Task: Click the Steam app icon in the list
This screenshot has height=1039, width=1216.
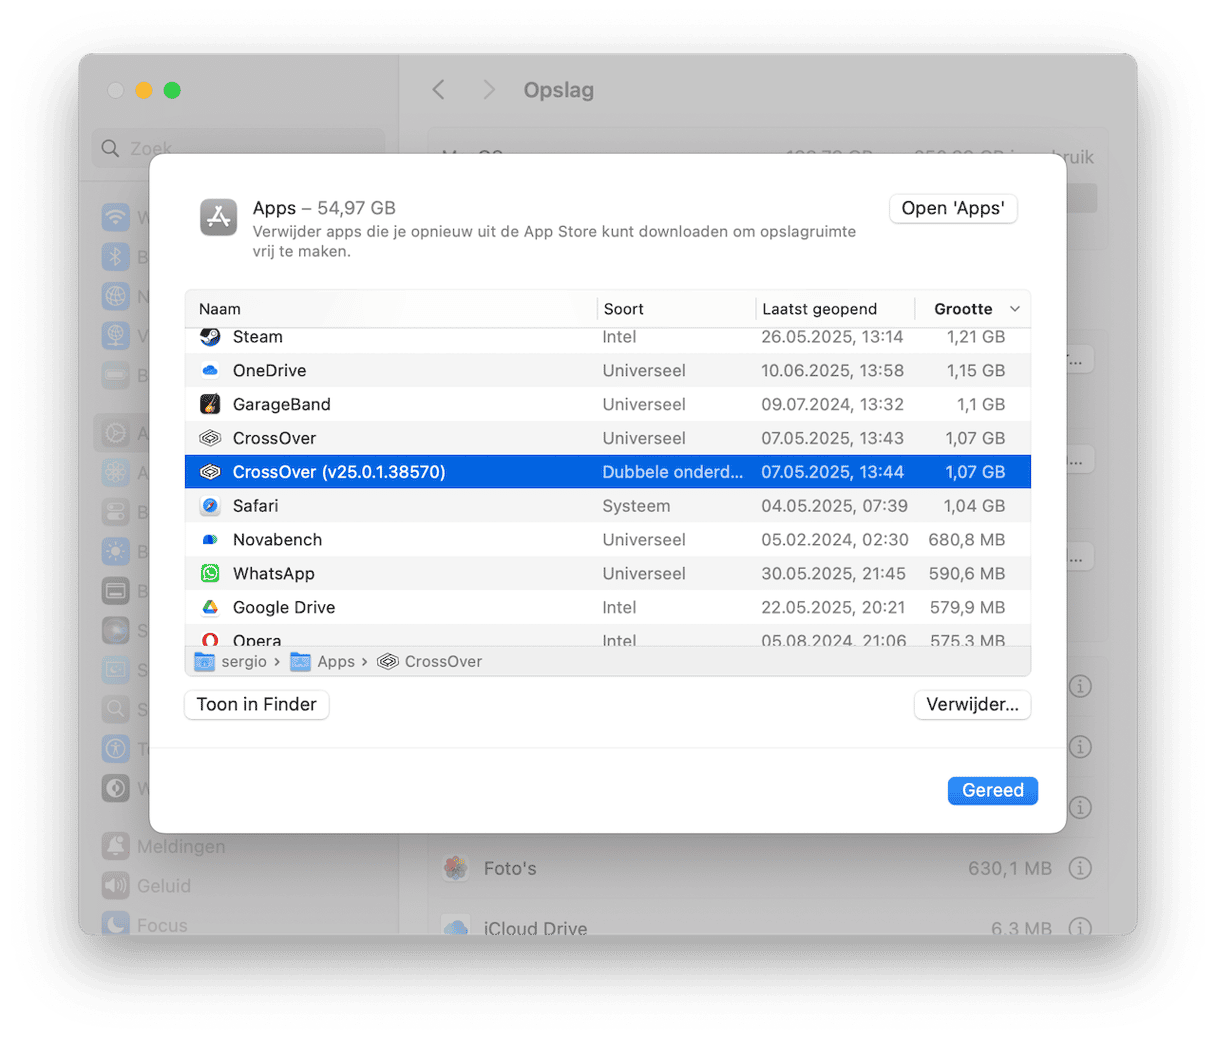Action: click(x=210, y=337)
